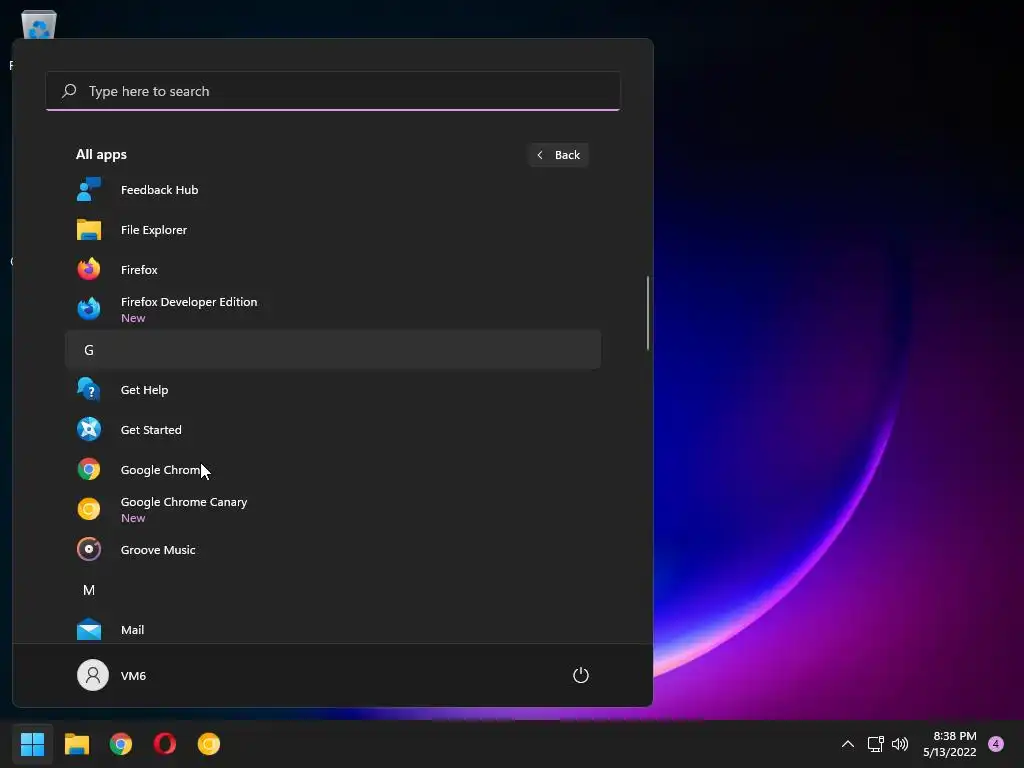Launch Firefox Developer Edition icon
The image size is (1024, 768).
click(89, 309)
